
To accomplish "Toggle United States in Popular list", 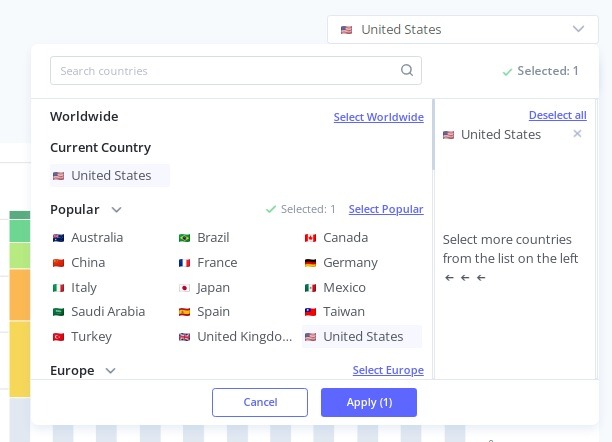I will [x=362, y=337].
